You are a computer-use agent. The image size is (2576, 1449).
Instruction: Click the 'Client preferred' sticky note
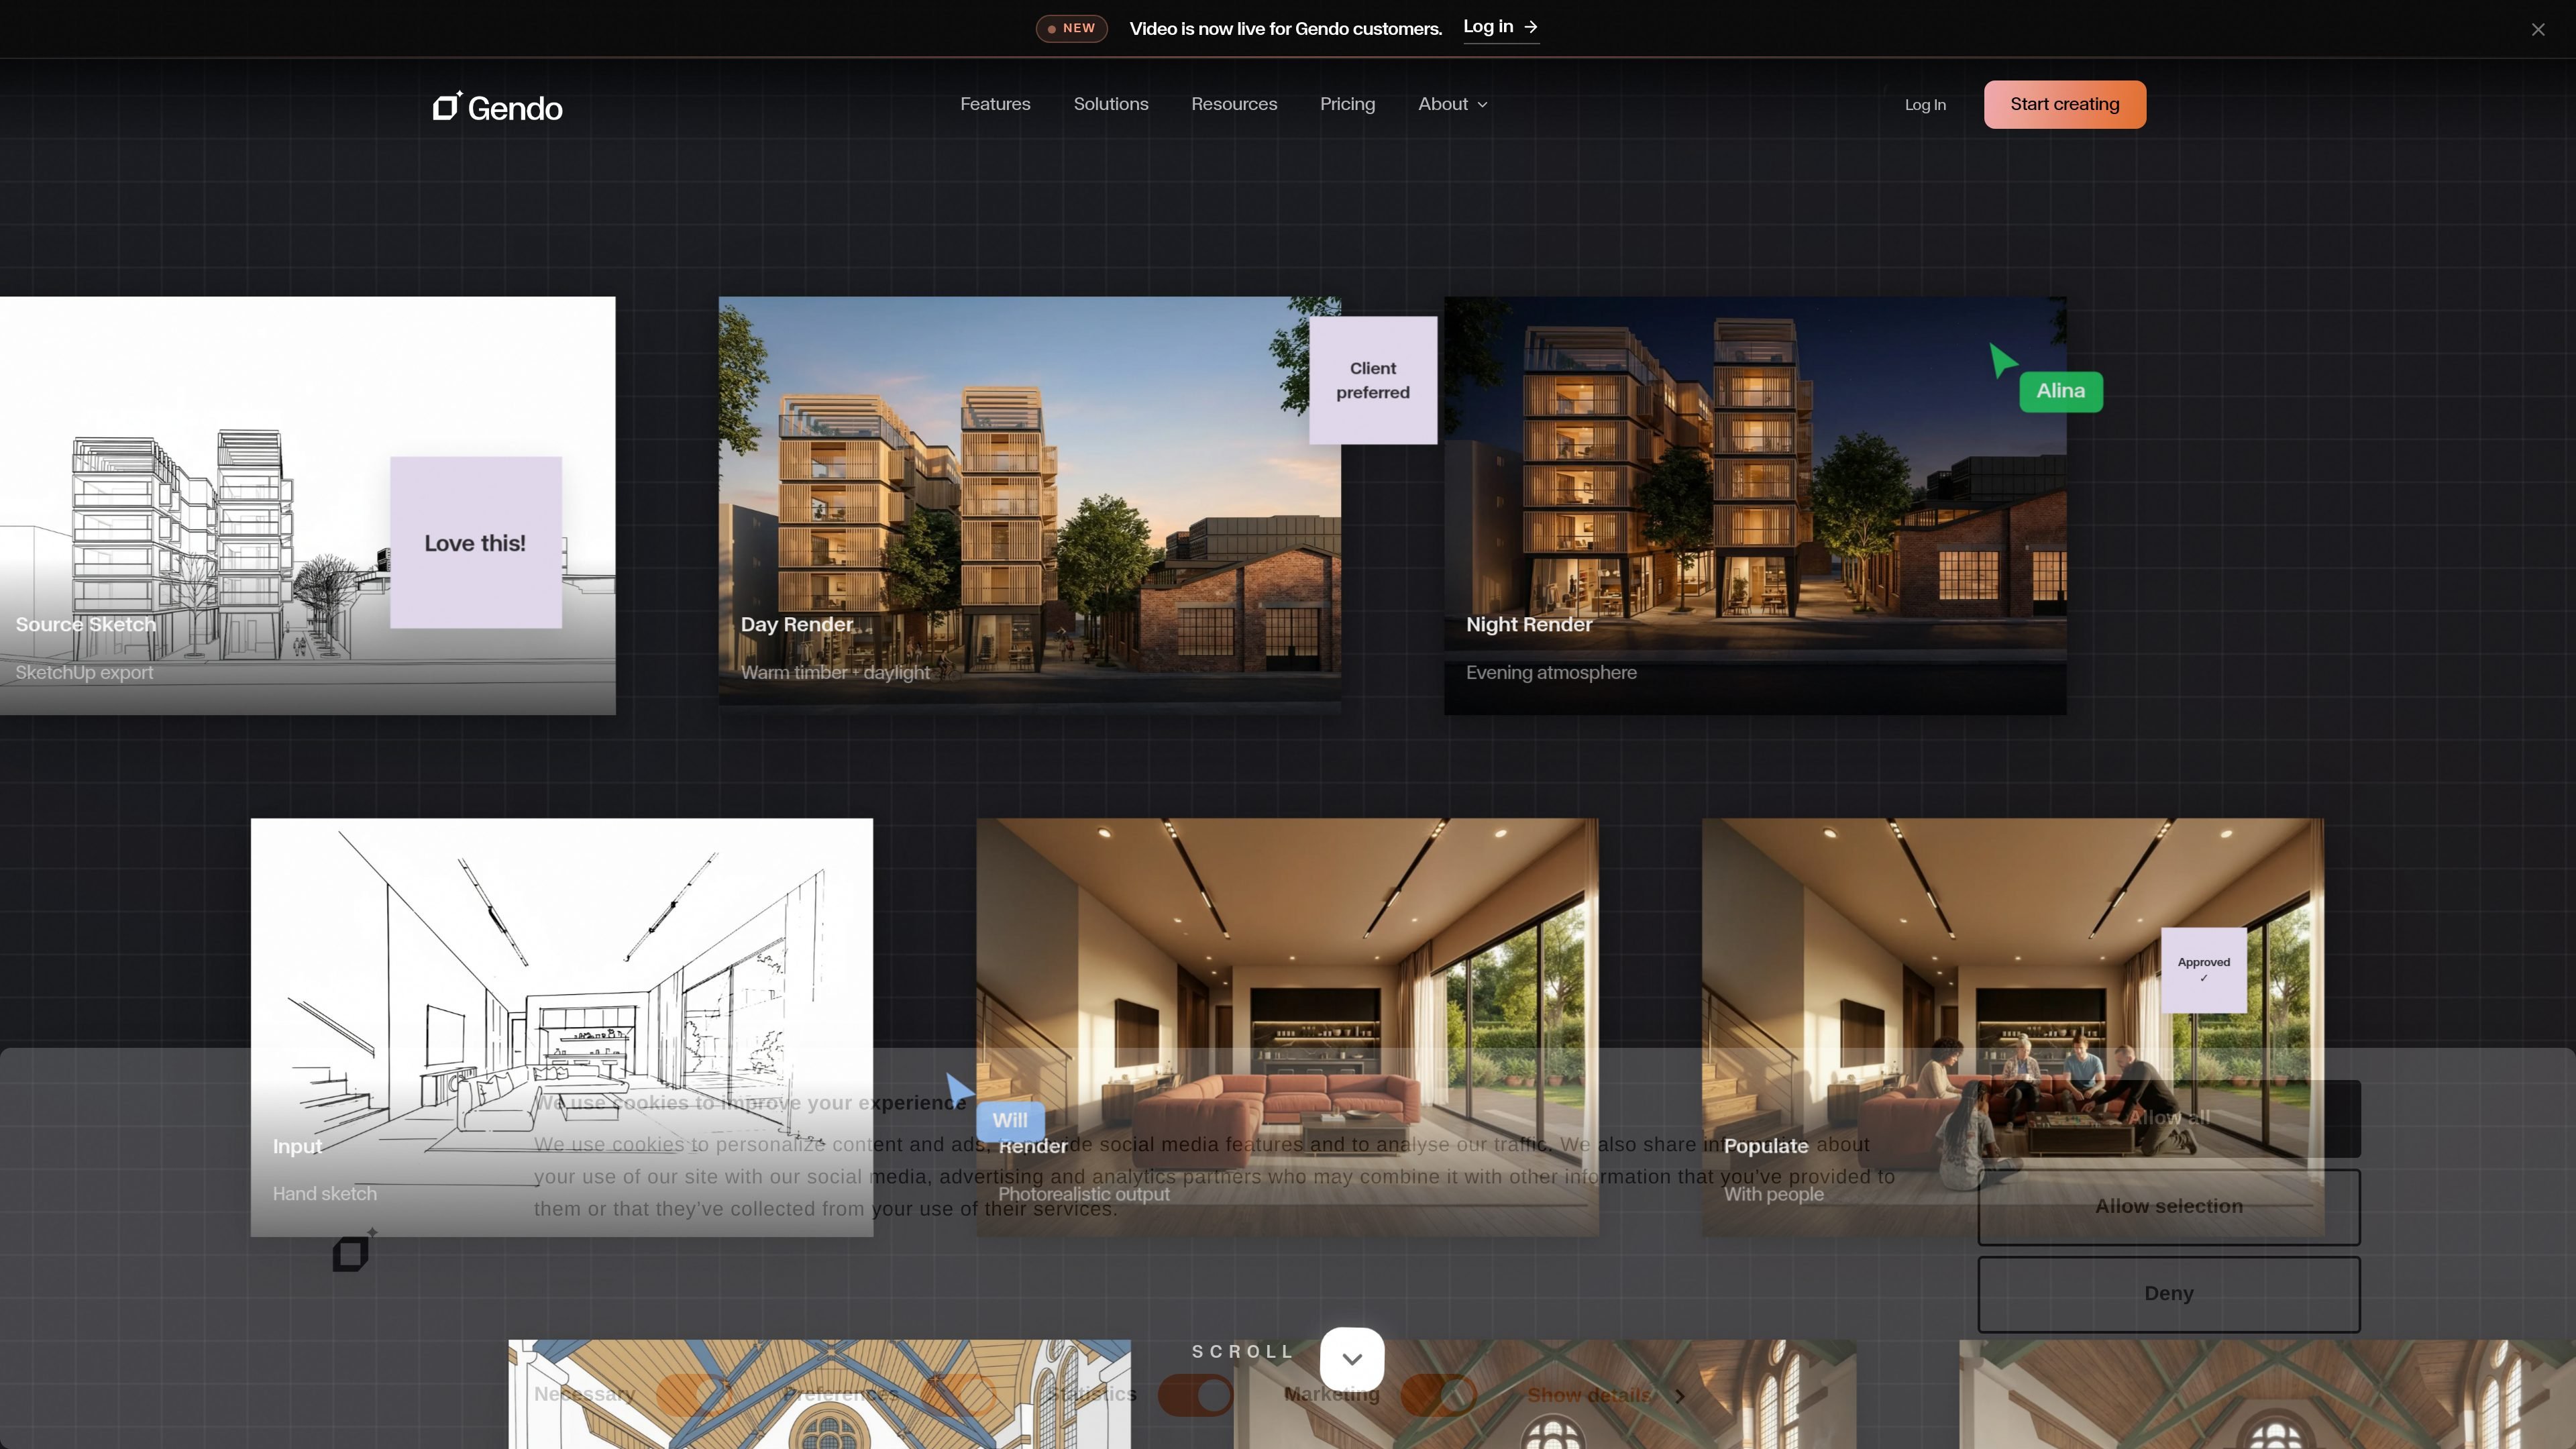point(1373,380)
